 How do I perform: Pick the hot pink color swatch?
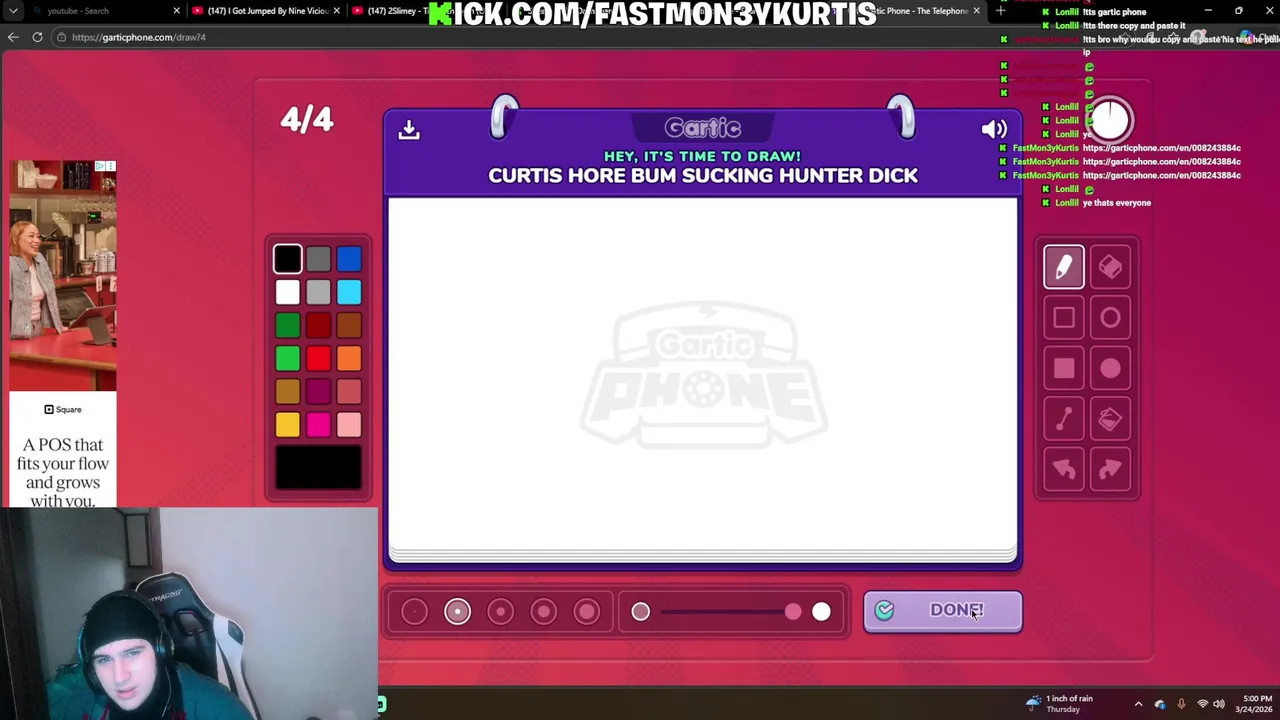coord(318,425)
